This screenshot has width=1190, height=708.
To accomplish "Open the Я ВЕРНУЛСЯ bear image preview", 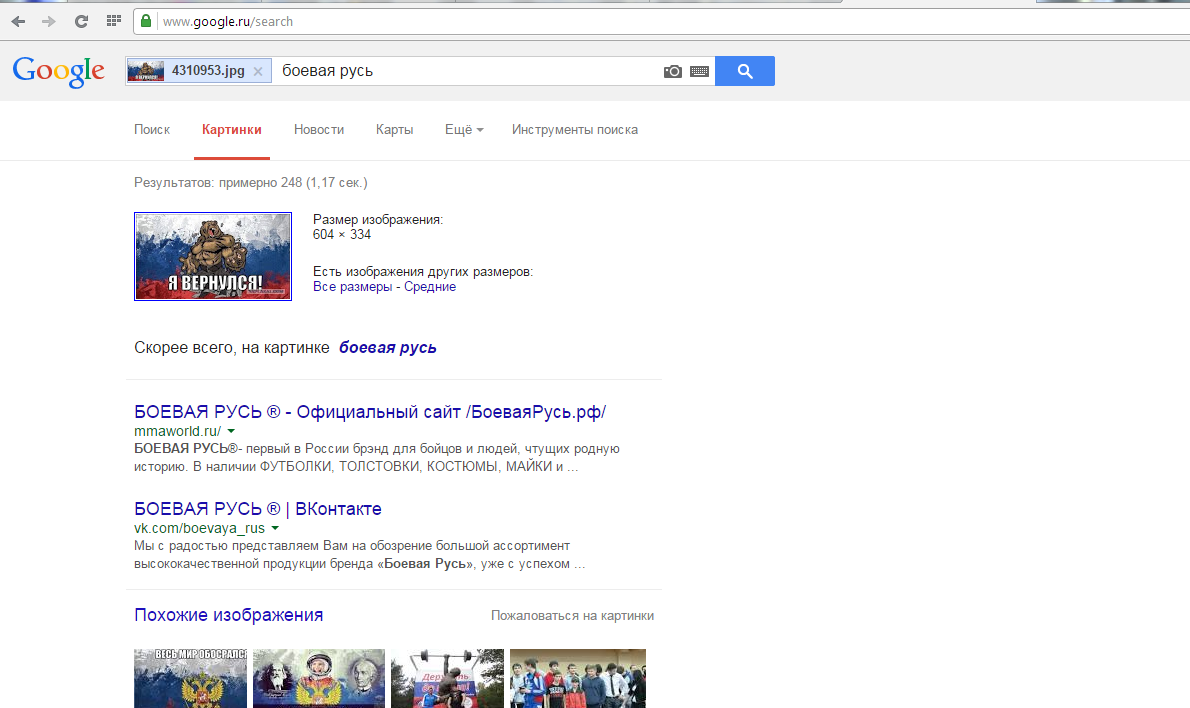I will click(212, 256).
